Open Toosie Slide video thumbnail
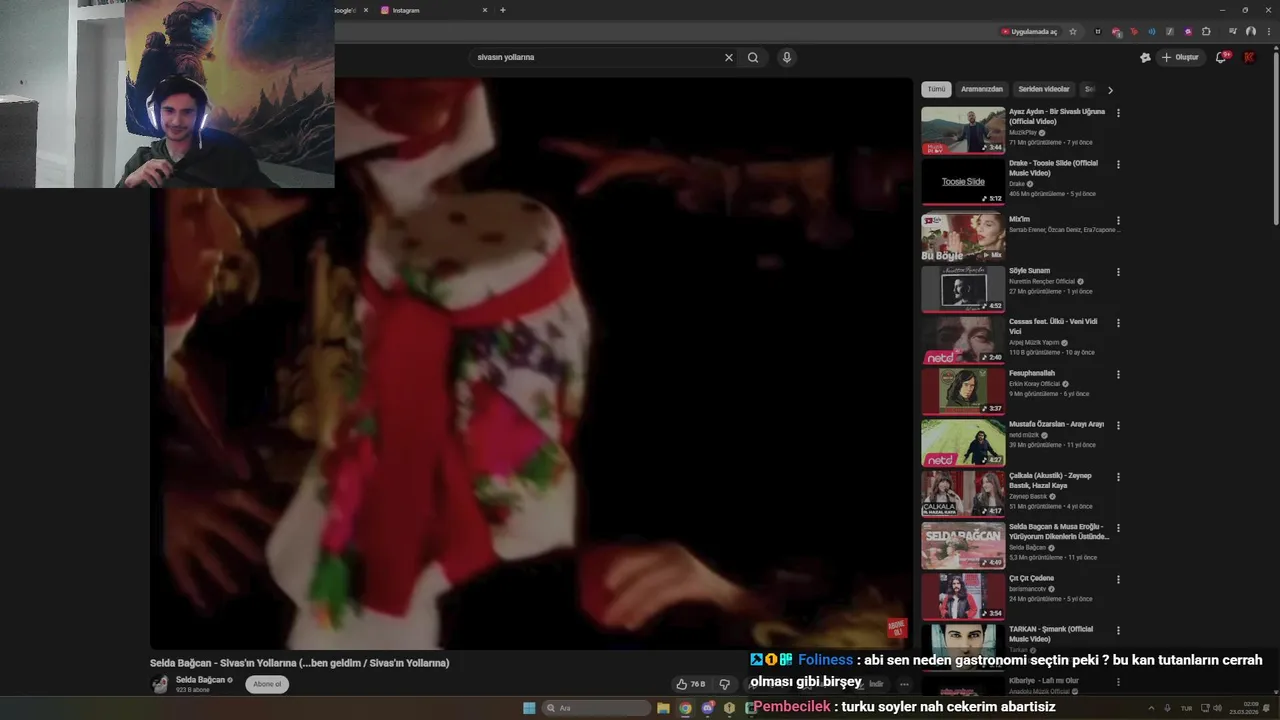The height and width of the screenshot is (720, 1280). 963,182
